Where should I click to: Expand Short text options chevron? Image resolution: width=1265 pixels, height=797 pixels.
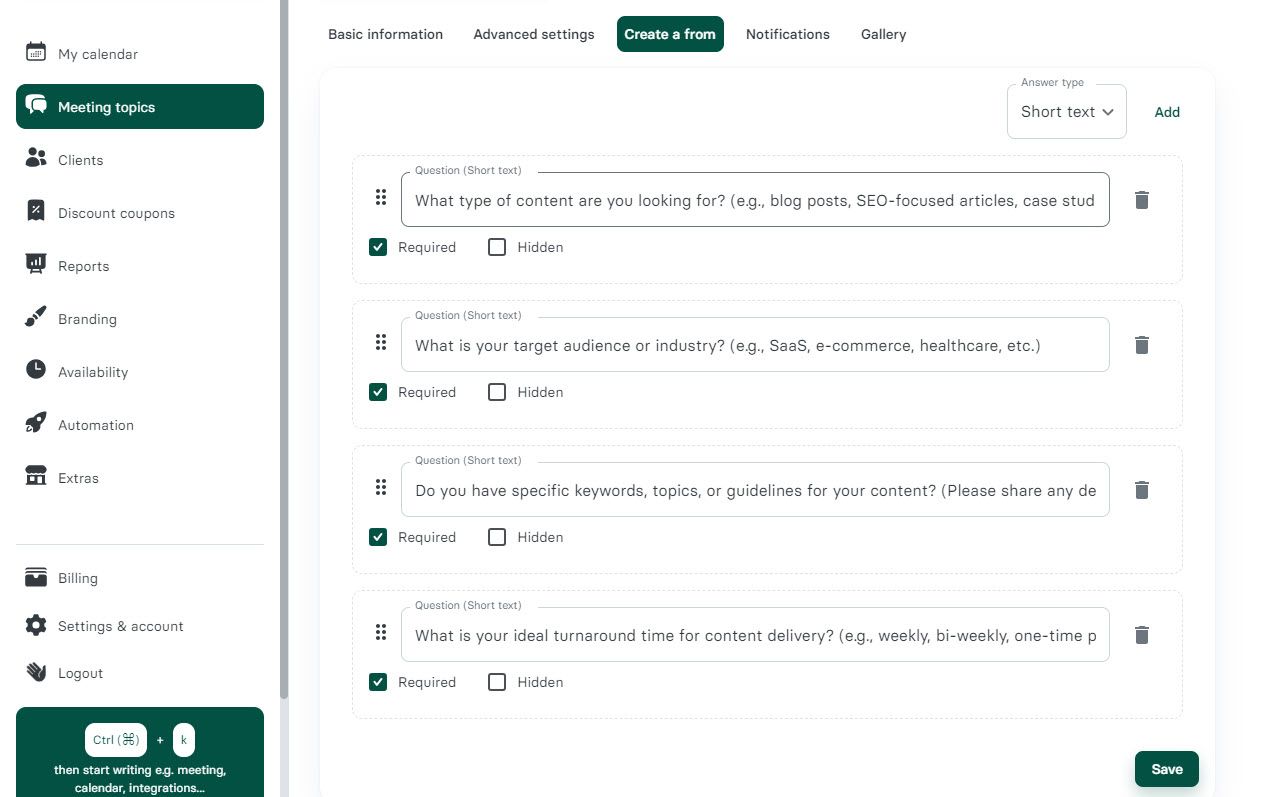click(x=1108, y=112)
